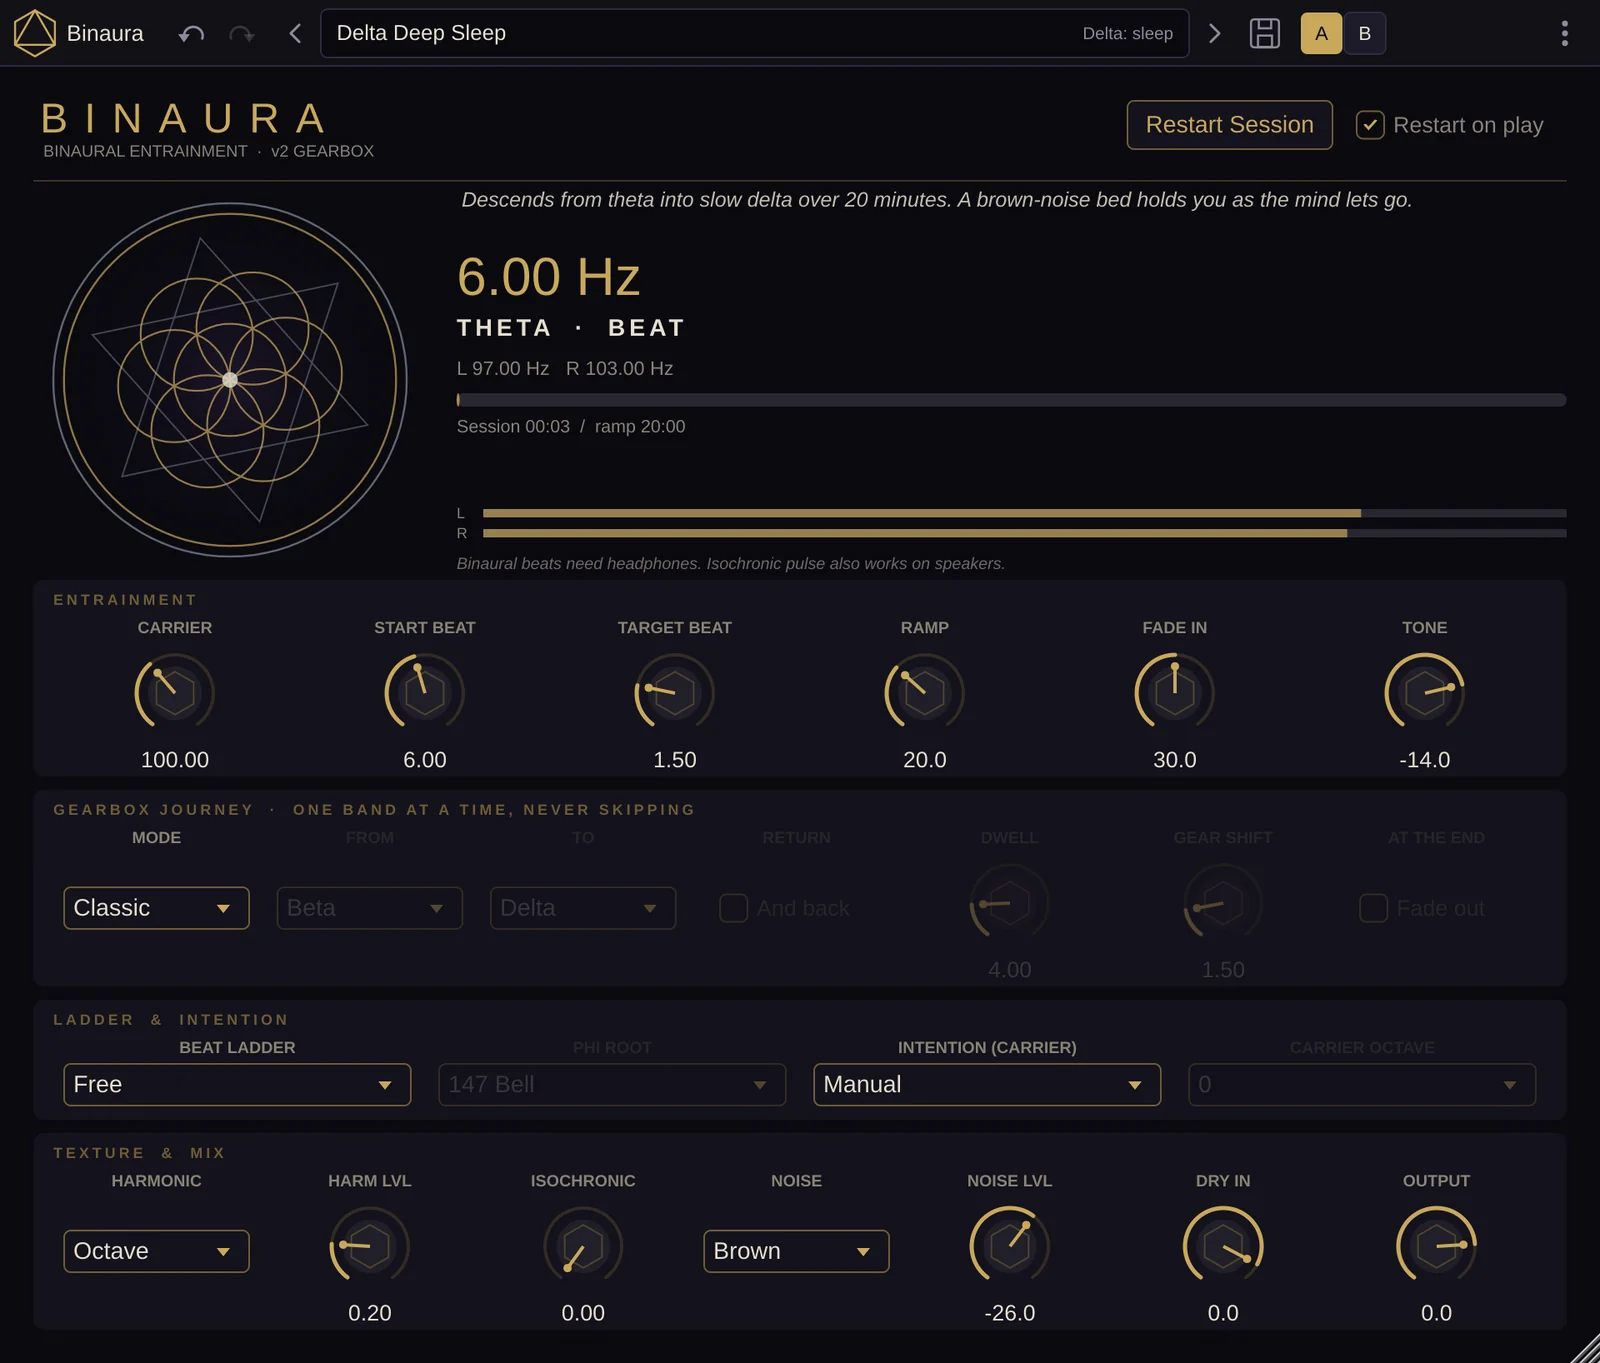Click the sacred geometry visualizer circle
The height and width of the screenshot is (1363, 1600).
pyautogui.click(x=230, y=380)
